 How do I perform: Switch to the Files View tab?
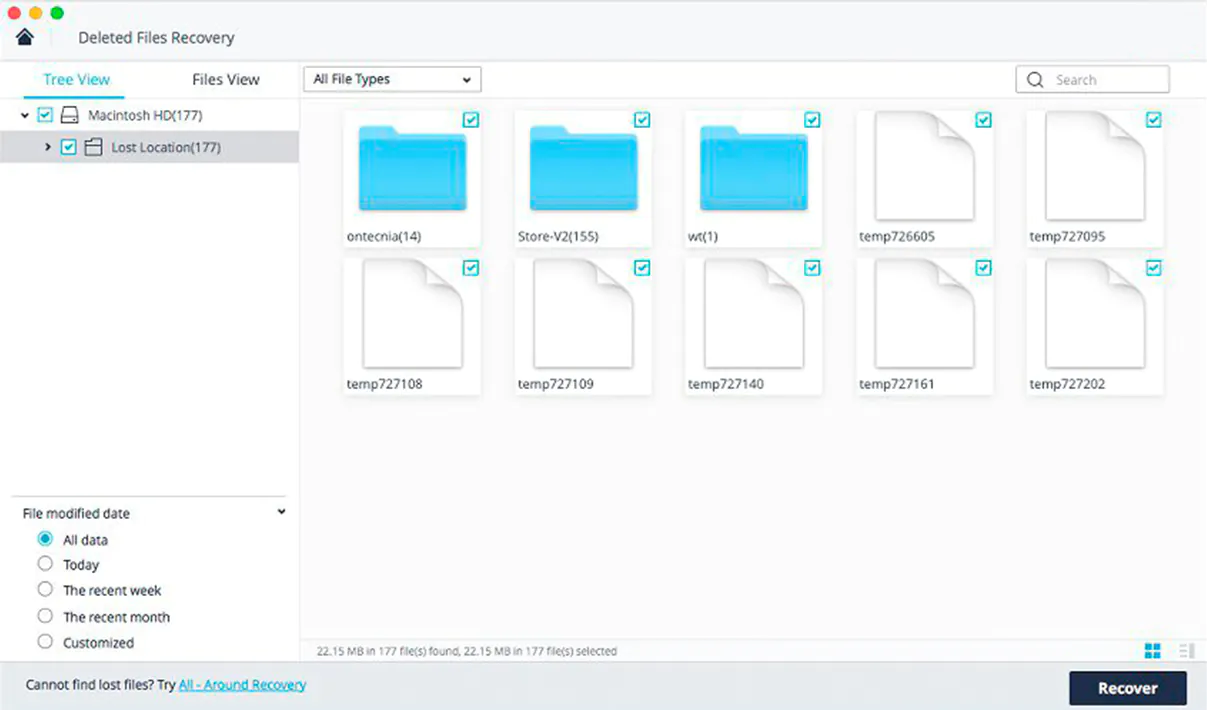pos(224,79)
